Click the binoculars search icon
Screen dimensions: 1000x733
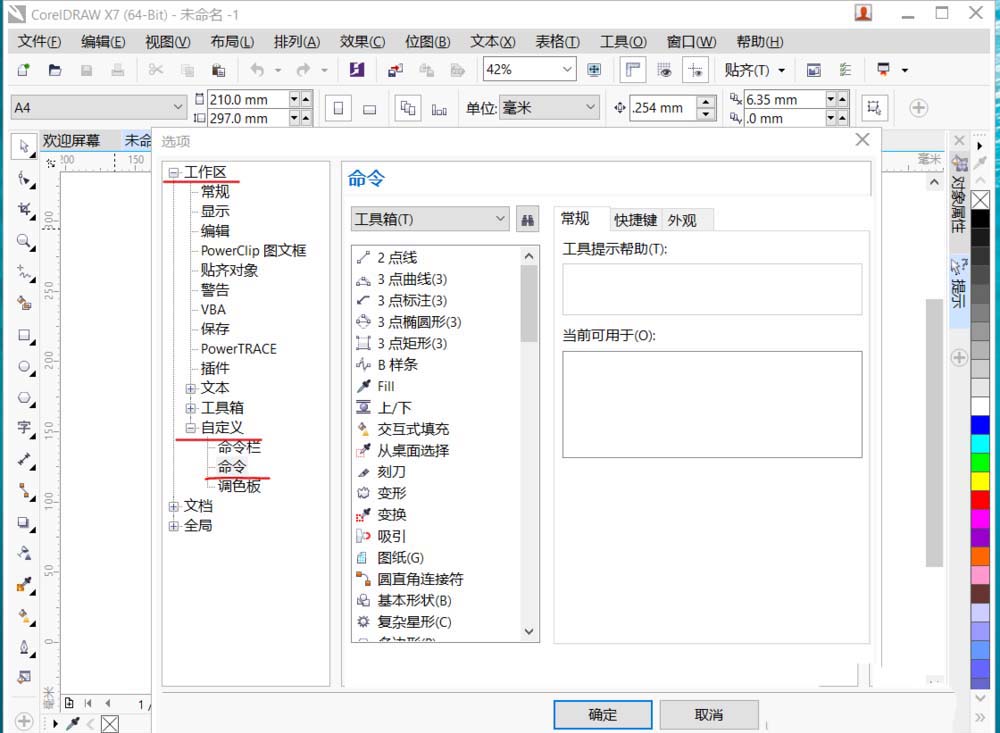[527, 219]
